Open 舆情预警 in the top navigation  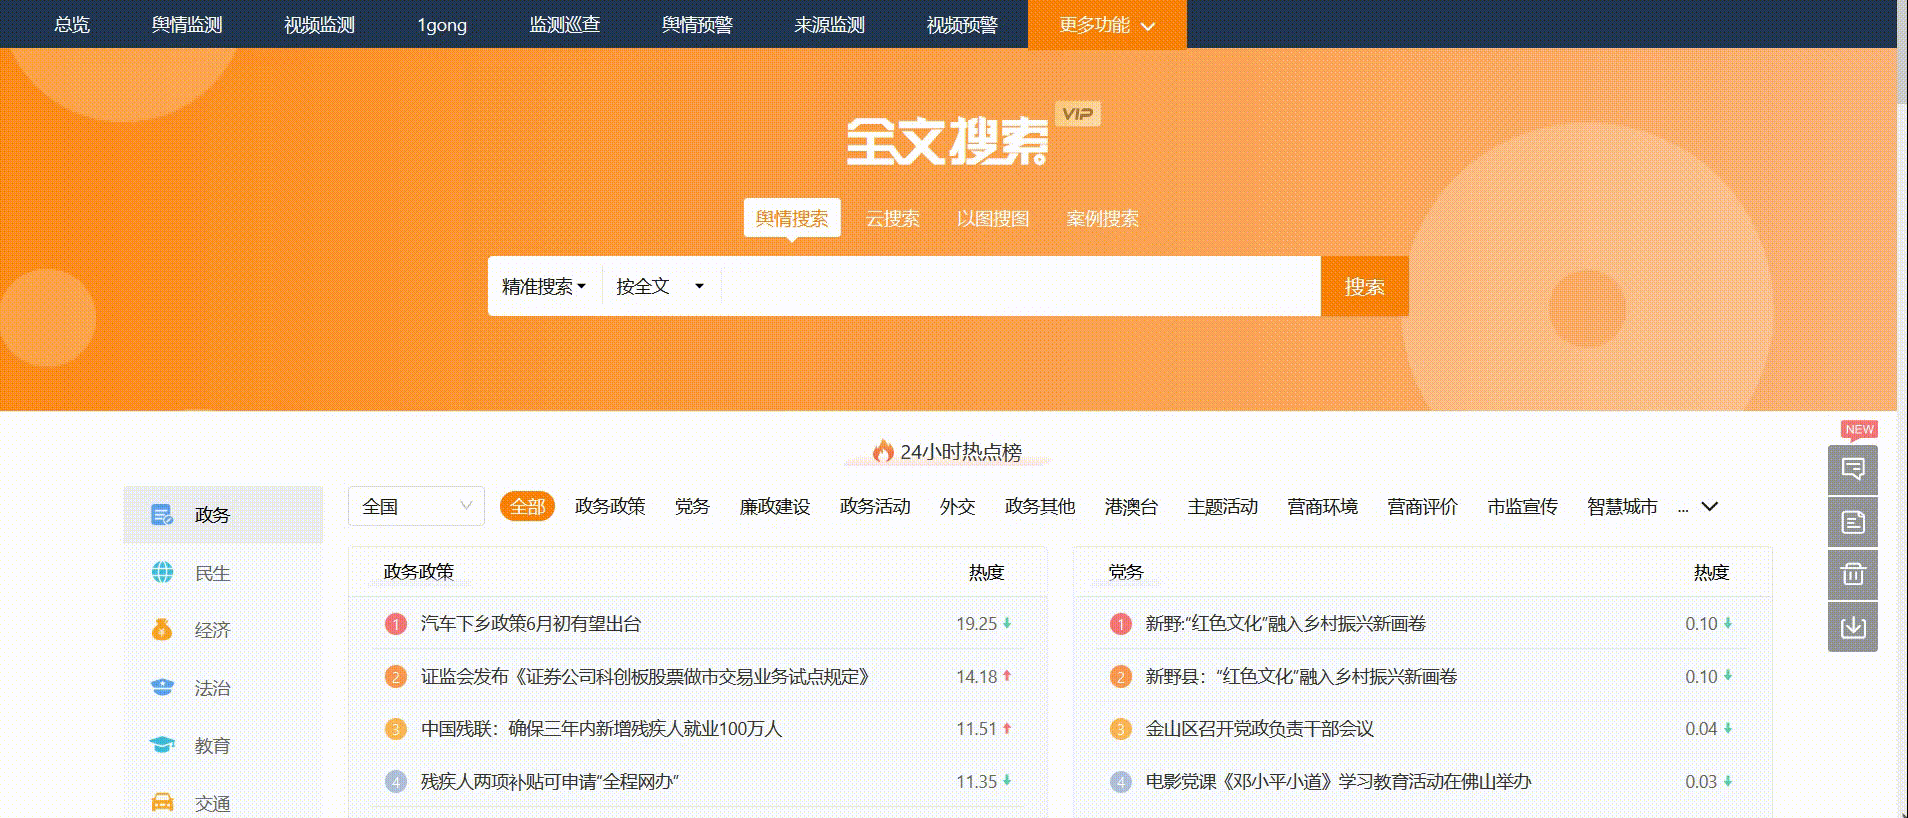[697, 25]
